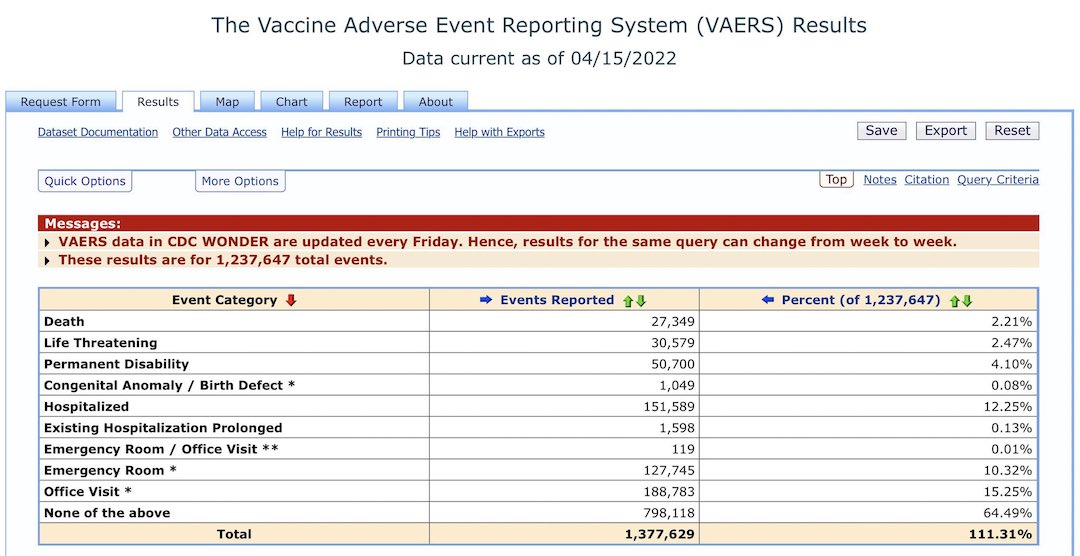Sort Events Reported descending with down arrow

641,300
